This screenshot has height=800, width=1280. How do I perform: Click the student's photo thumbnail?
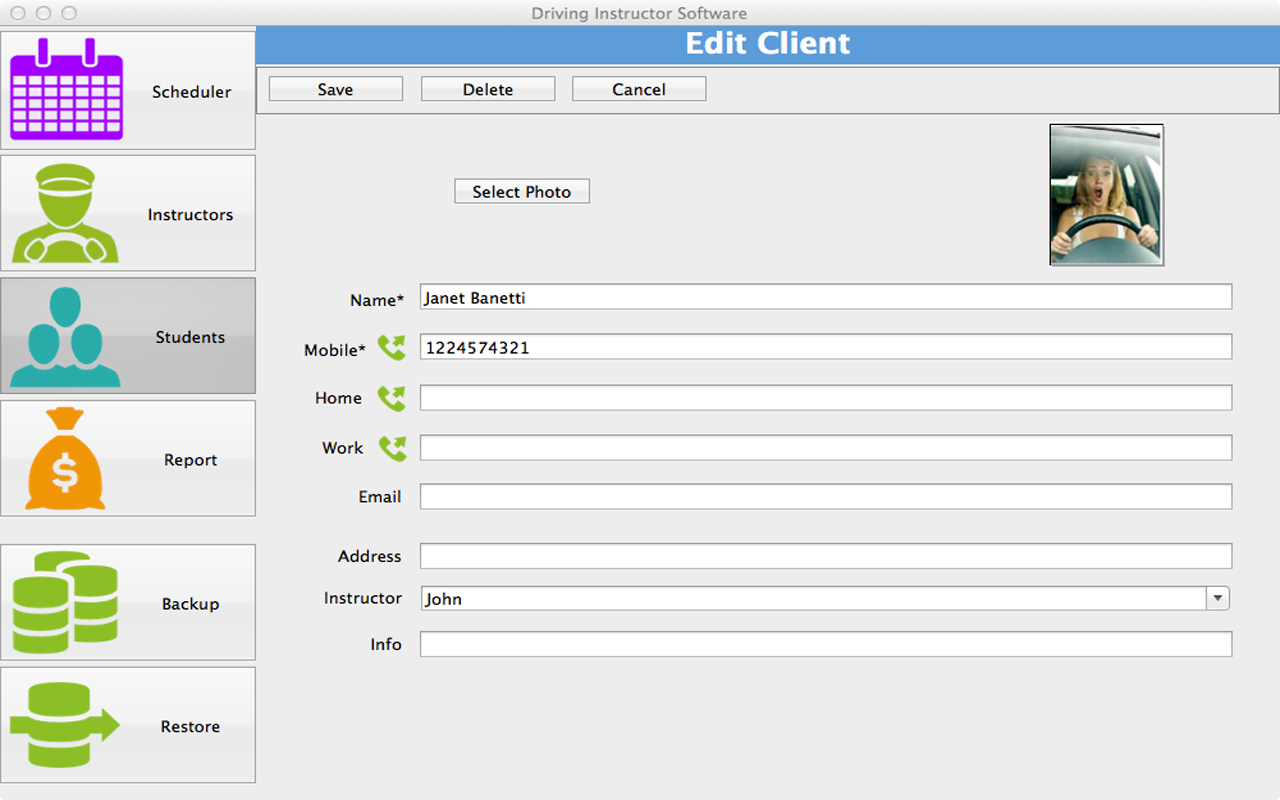[x=1106, y=195]
